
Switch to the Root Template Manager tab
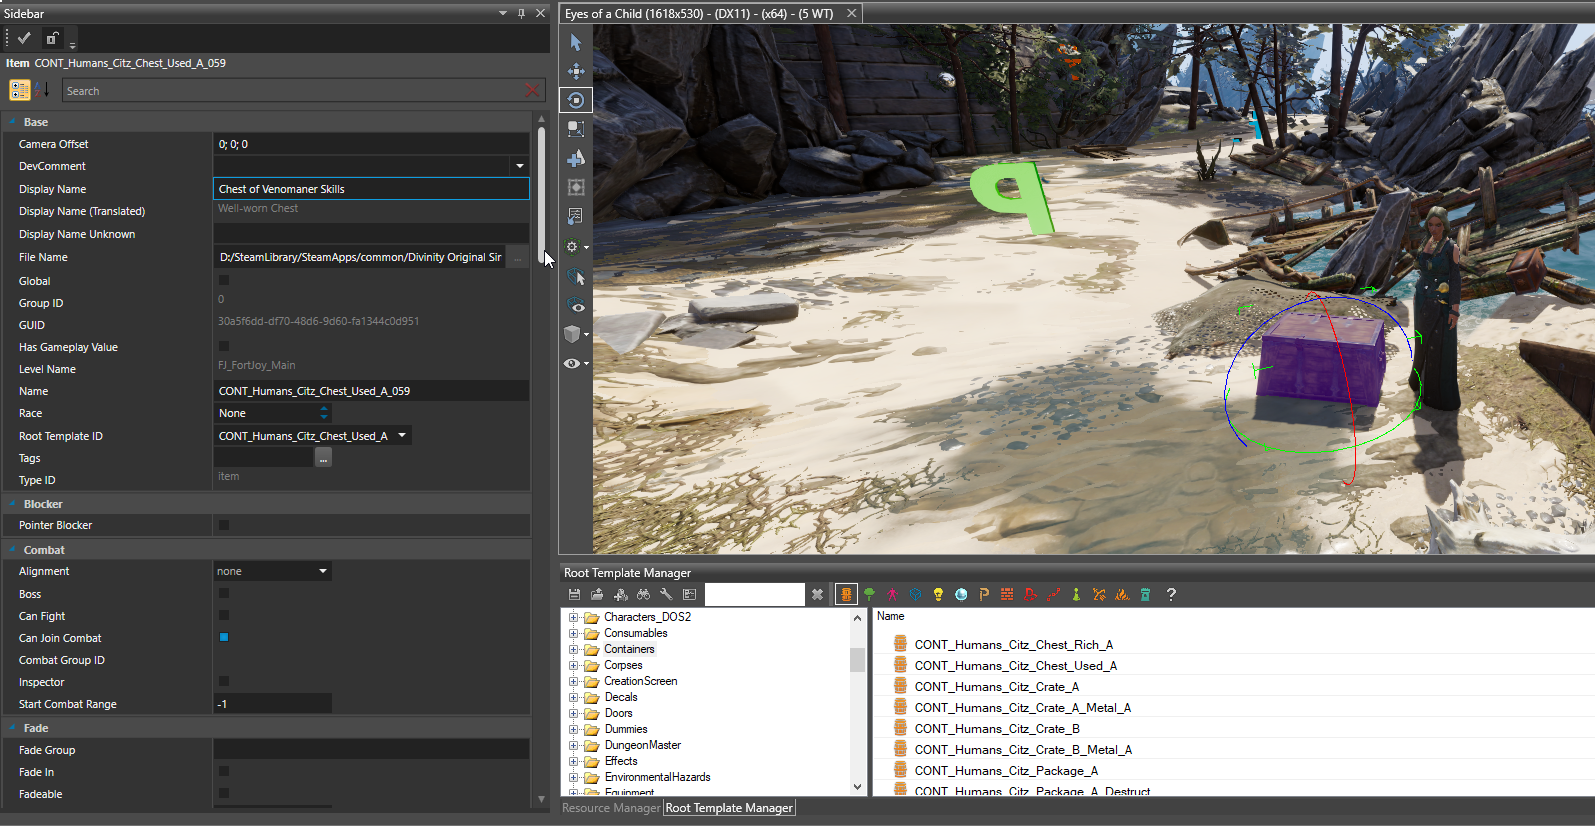coord(729,808)
